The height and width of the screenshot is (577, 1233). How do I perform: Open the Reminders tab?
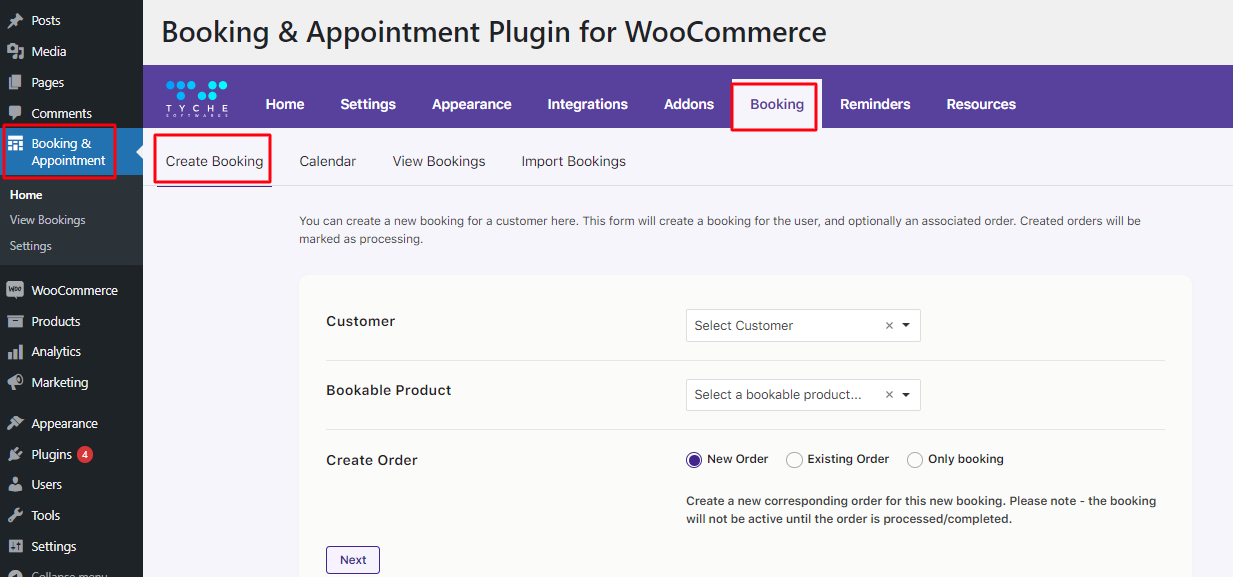875,104
